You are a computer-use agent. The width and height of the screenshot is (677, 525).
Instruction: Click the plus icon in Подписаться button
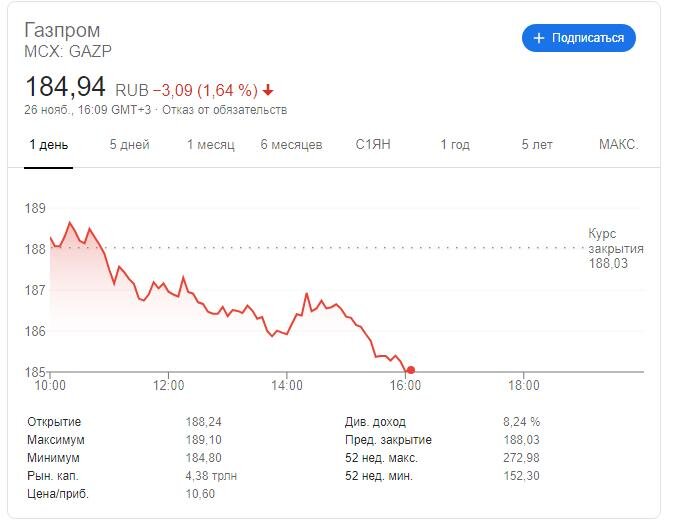pos(538,38)
